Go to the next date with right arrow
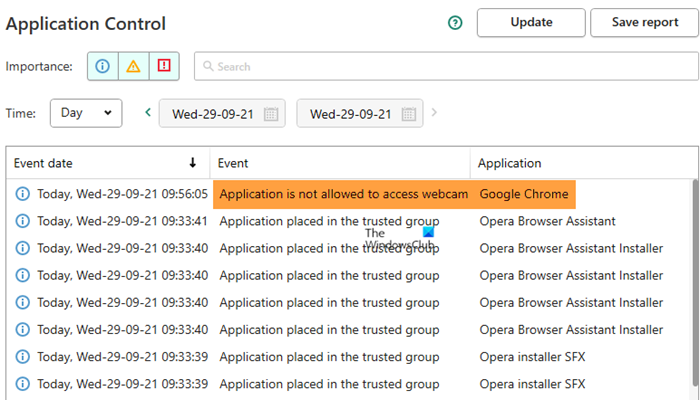The height and width of the screenshot is (400, 700). point(434,113)
